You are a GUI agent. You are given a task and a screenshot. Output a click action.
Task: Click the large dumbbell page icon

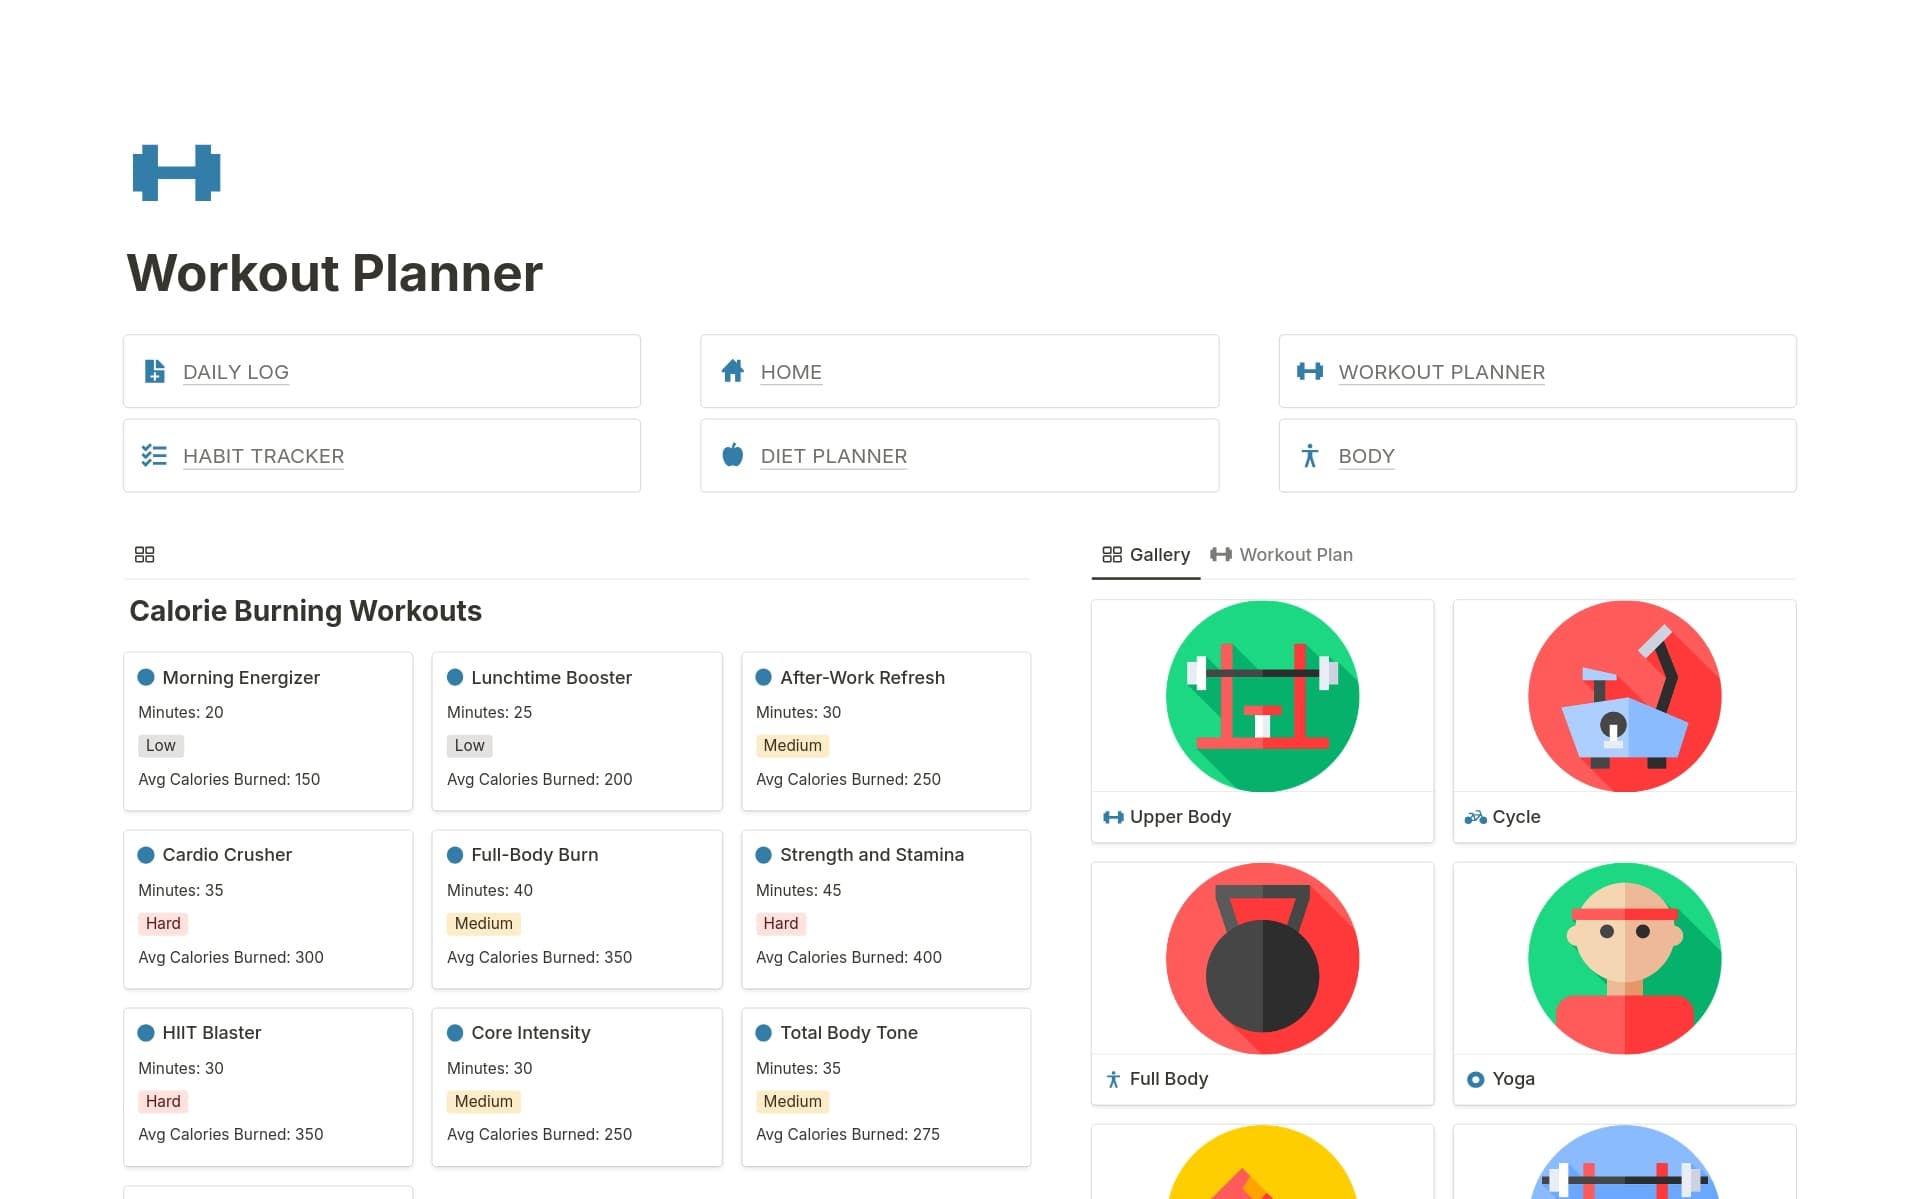pyautogui.click(x=176, y=173)
